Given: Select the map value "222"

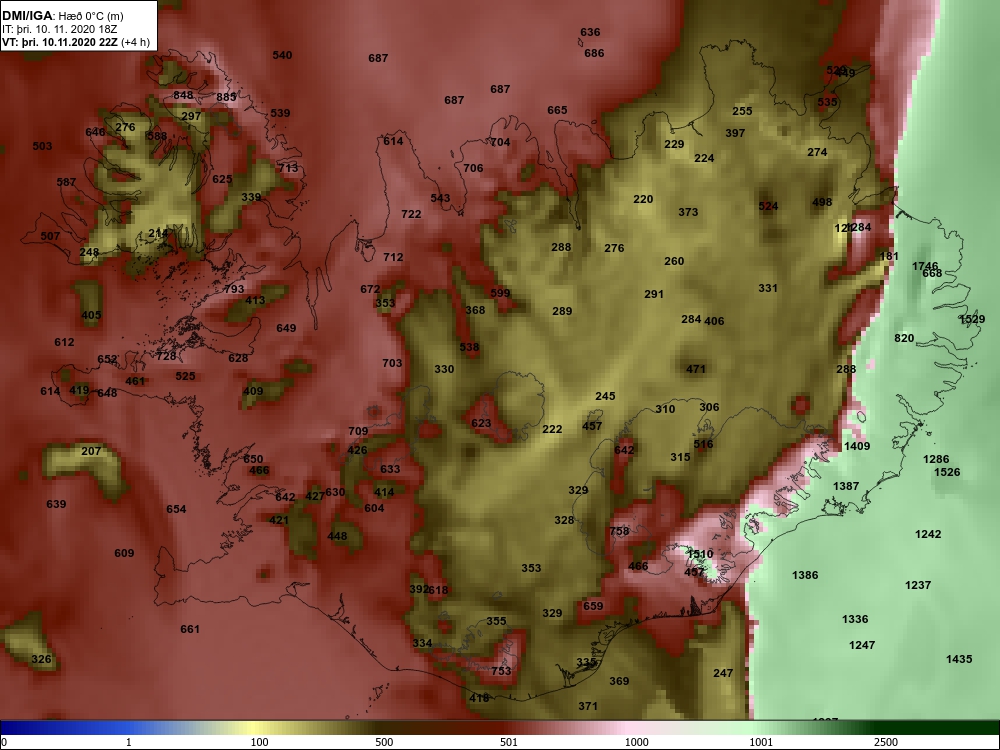Looking at the screenshot, I should coord(552,429).
